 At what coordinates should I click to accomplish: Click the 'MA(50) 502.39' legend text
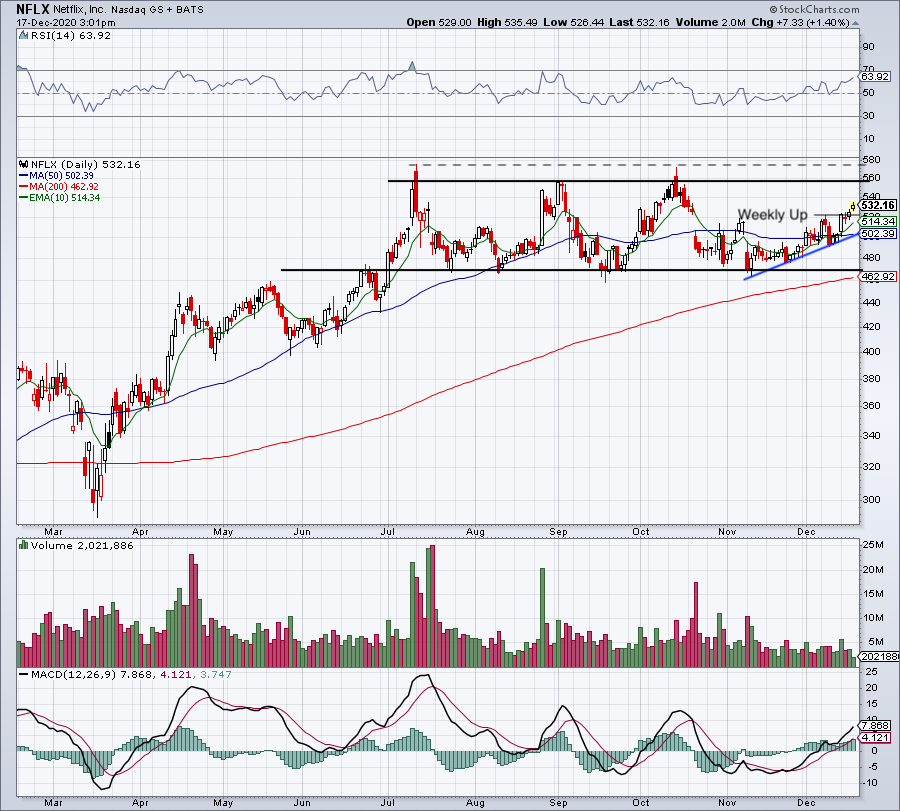coord(61,176)
